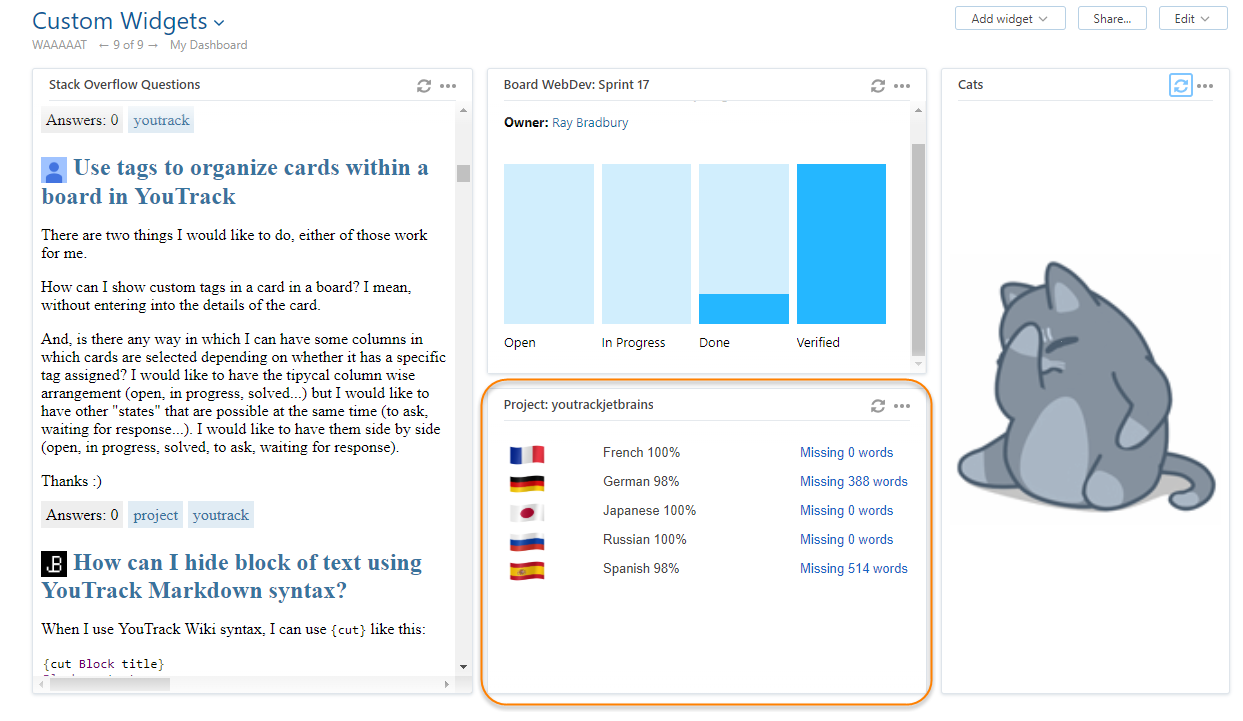Click the 'Japanese 100%' text
The height and width of the screenshot is (721, 1243).
(x=649, y=510)
